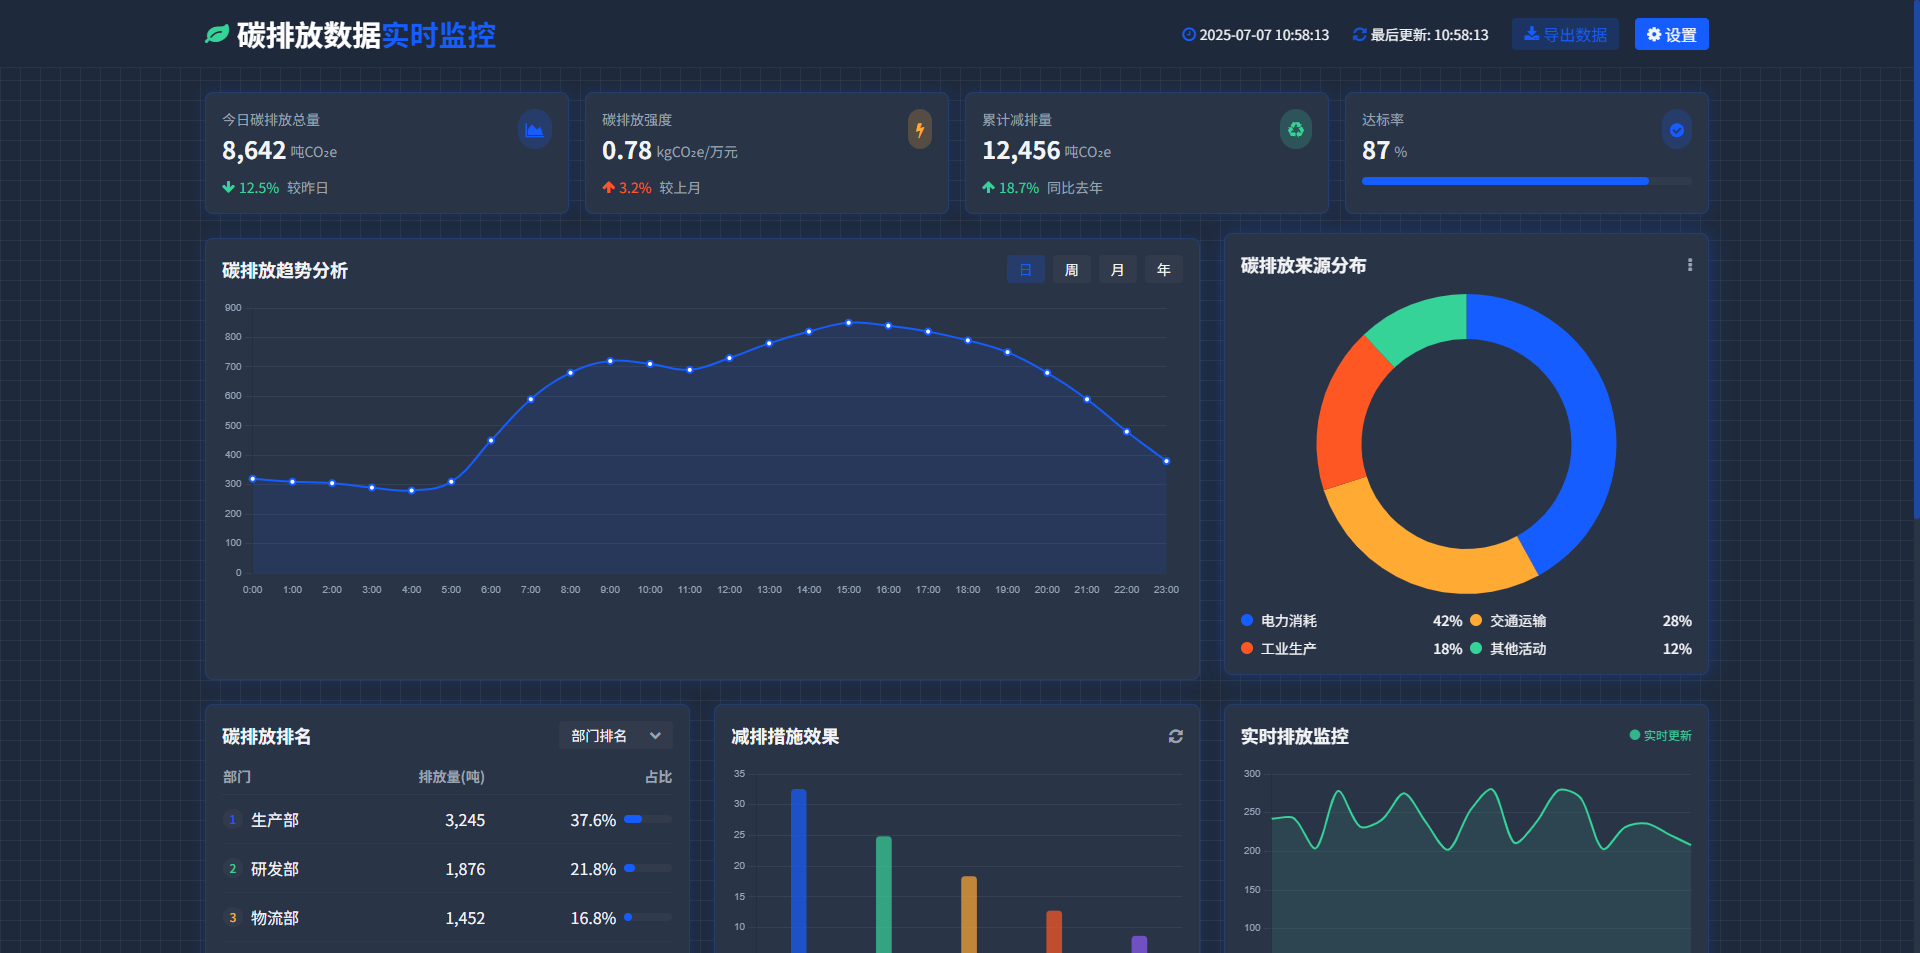Click the 占比 column header
Screen dimensions: 1920x953
click(x=659, y=777)
